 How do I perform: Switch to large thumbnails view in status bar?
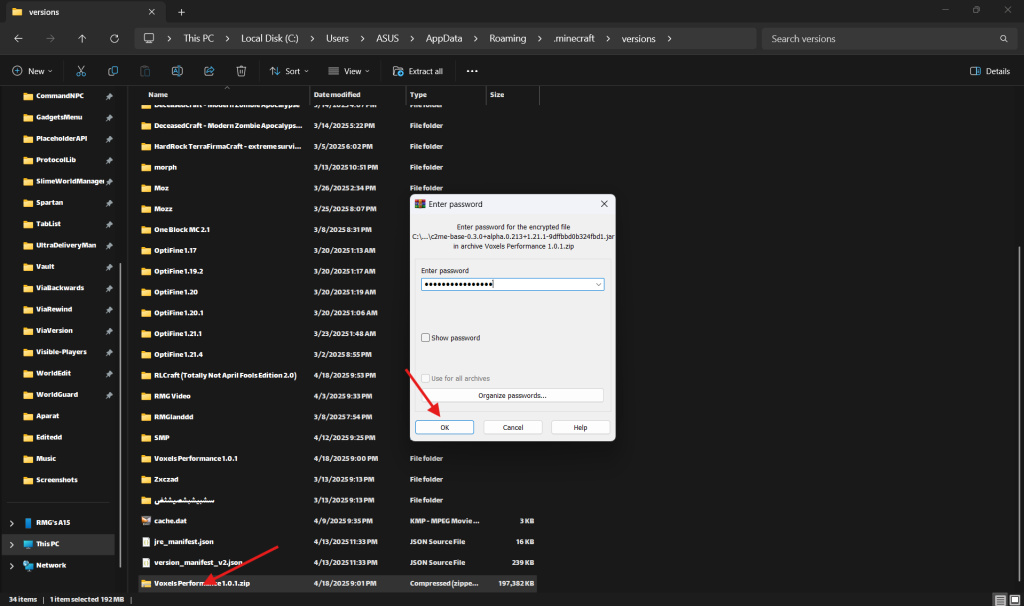1012,598
